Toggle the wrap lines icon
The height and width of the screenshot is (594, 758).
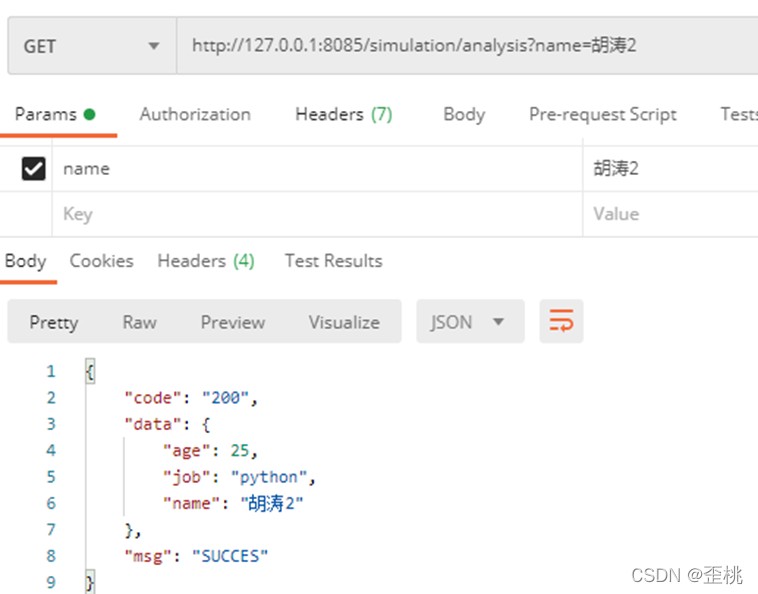[561, 321]
